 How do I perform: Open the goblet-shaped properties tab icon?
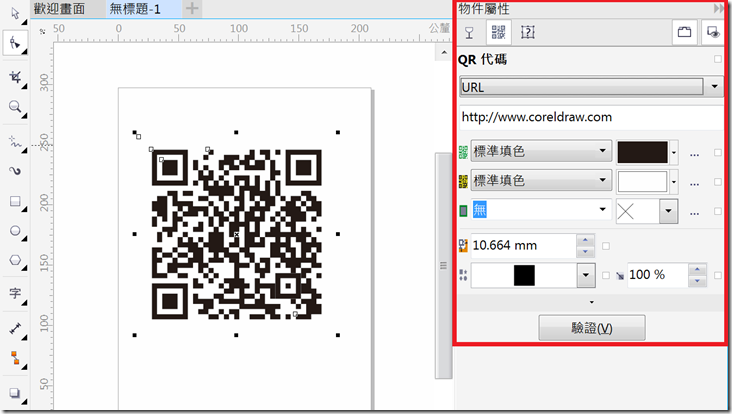point(469,33)
